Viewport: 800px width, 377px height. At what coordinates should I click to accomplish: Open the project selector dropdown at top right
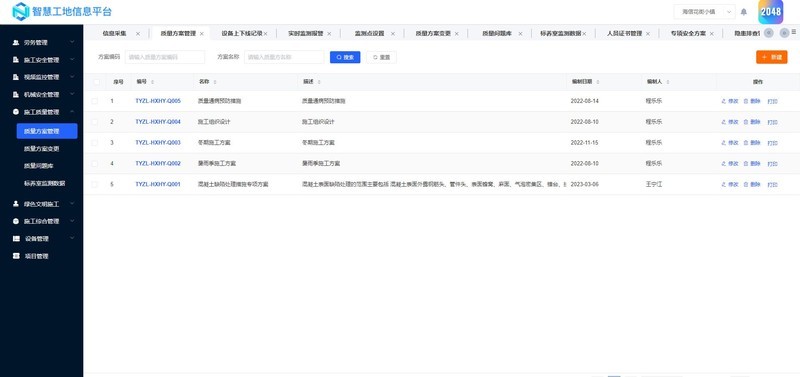(x=704, y=11)
